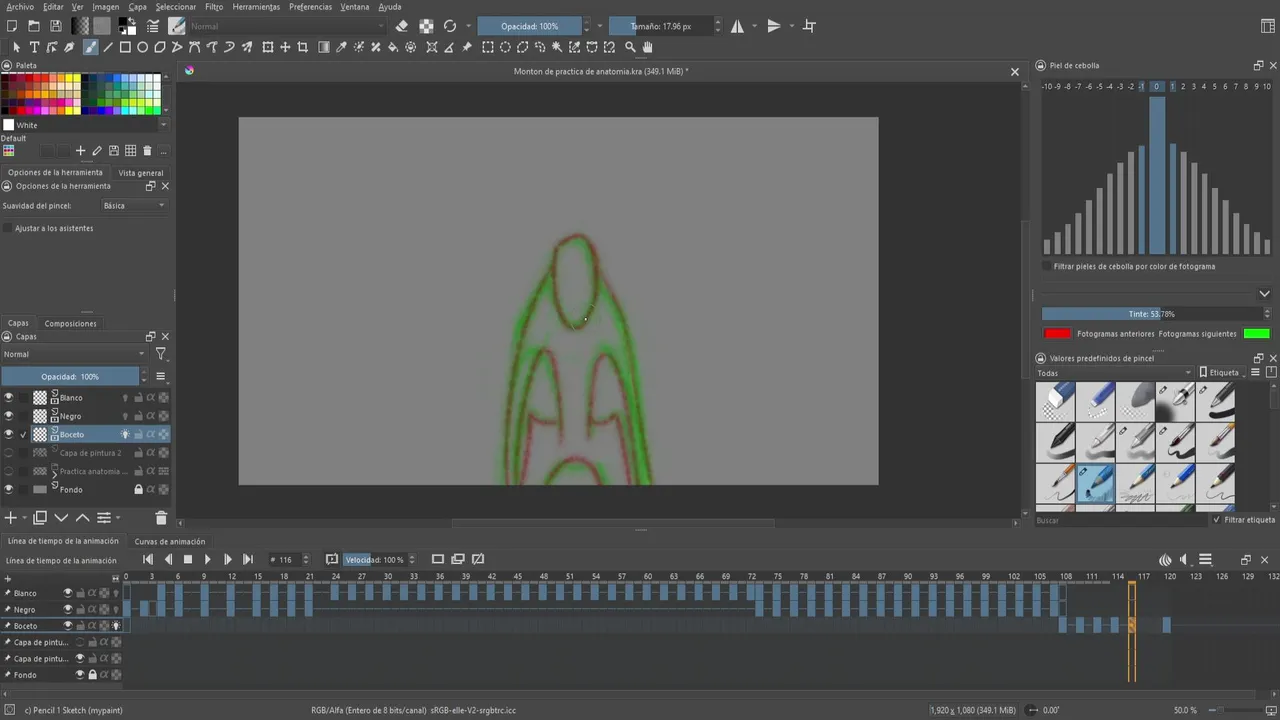Unlock the Fondo layer padlock in Capas
Viewport: 1280px width, 720px height.
click(x=138, y=489)
